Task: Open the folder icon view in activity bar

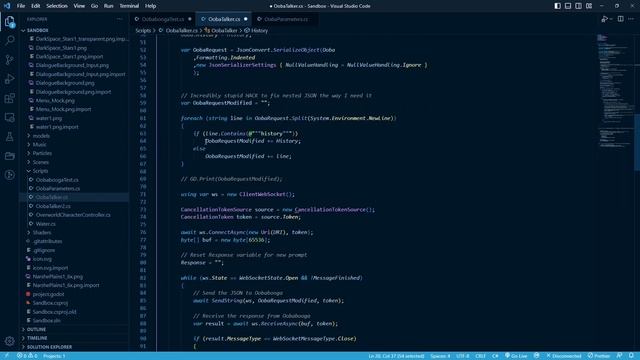Action: [x=10, y=156]
